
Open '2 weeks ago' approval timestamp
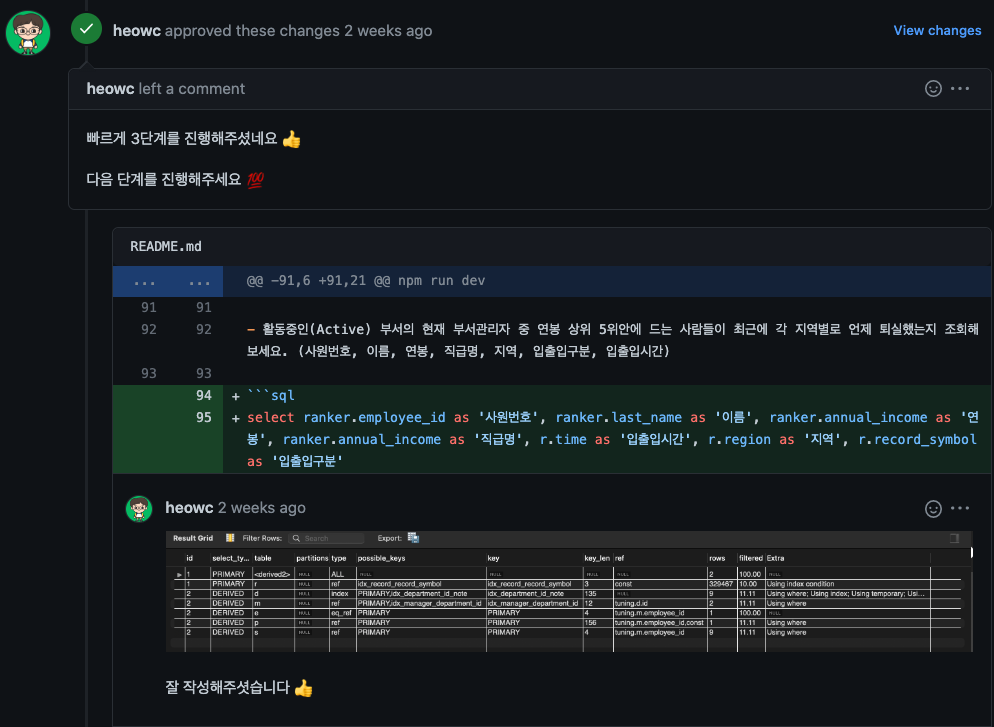coord(388,30)
